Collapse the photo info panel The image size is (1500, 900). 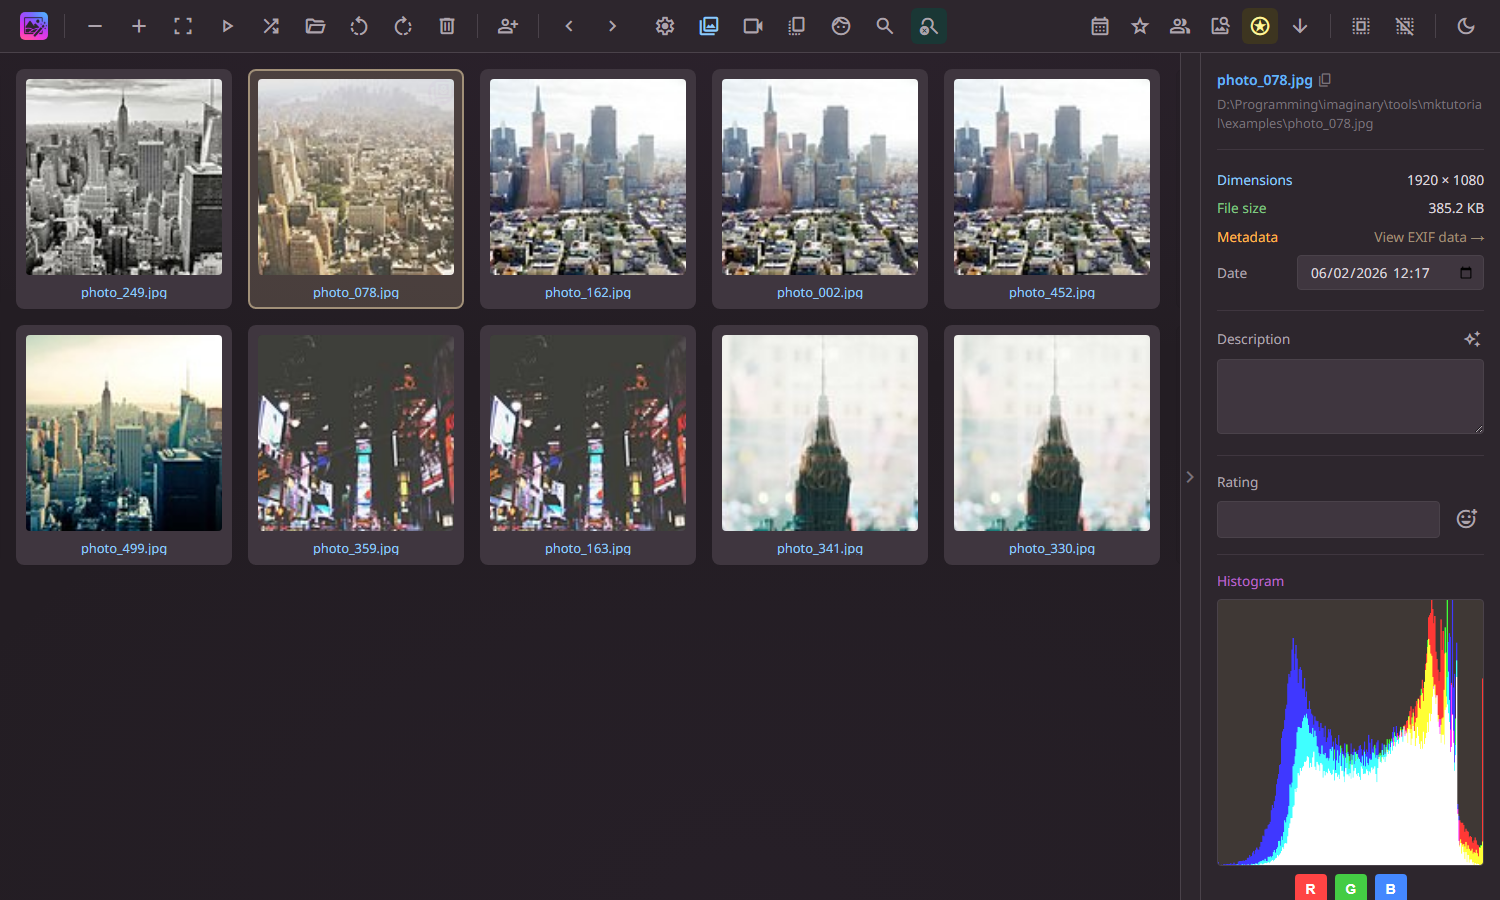1189,477
